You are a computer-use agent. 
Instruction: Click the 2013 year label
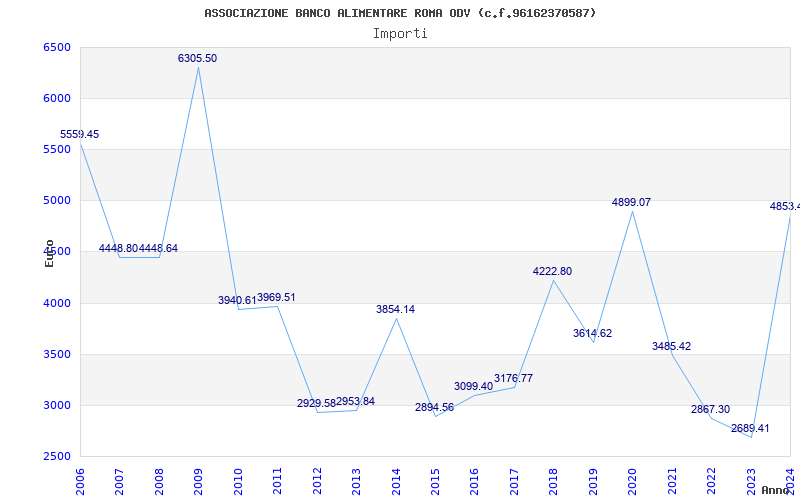click(356, 481)
